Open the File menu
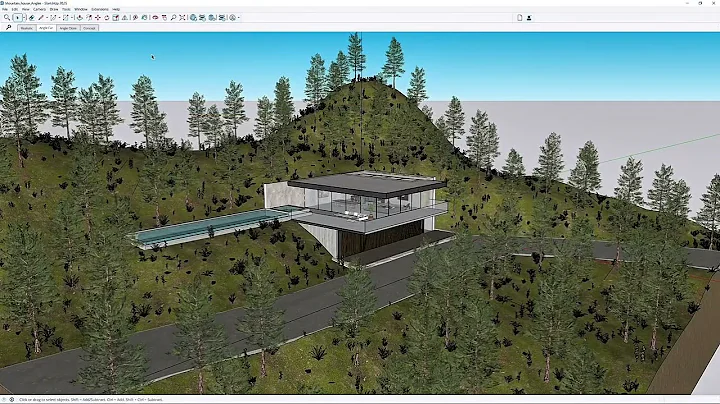This screenshot has width=720, height=404. pyautogui.click(x=5, y=9)
